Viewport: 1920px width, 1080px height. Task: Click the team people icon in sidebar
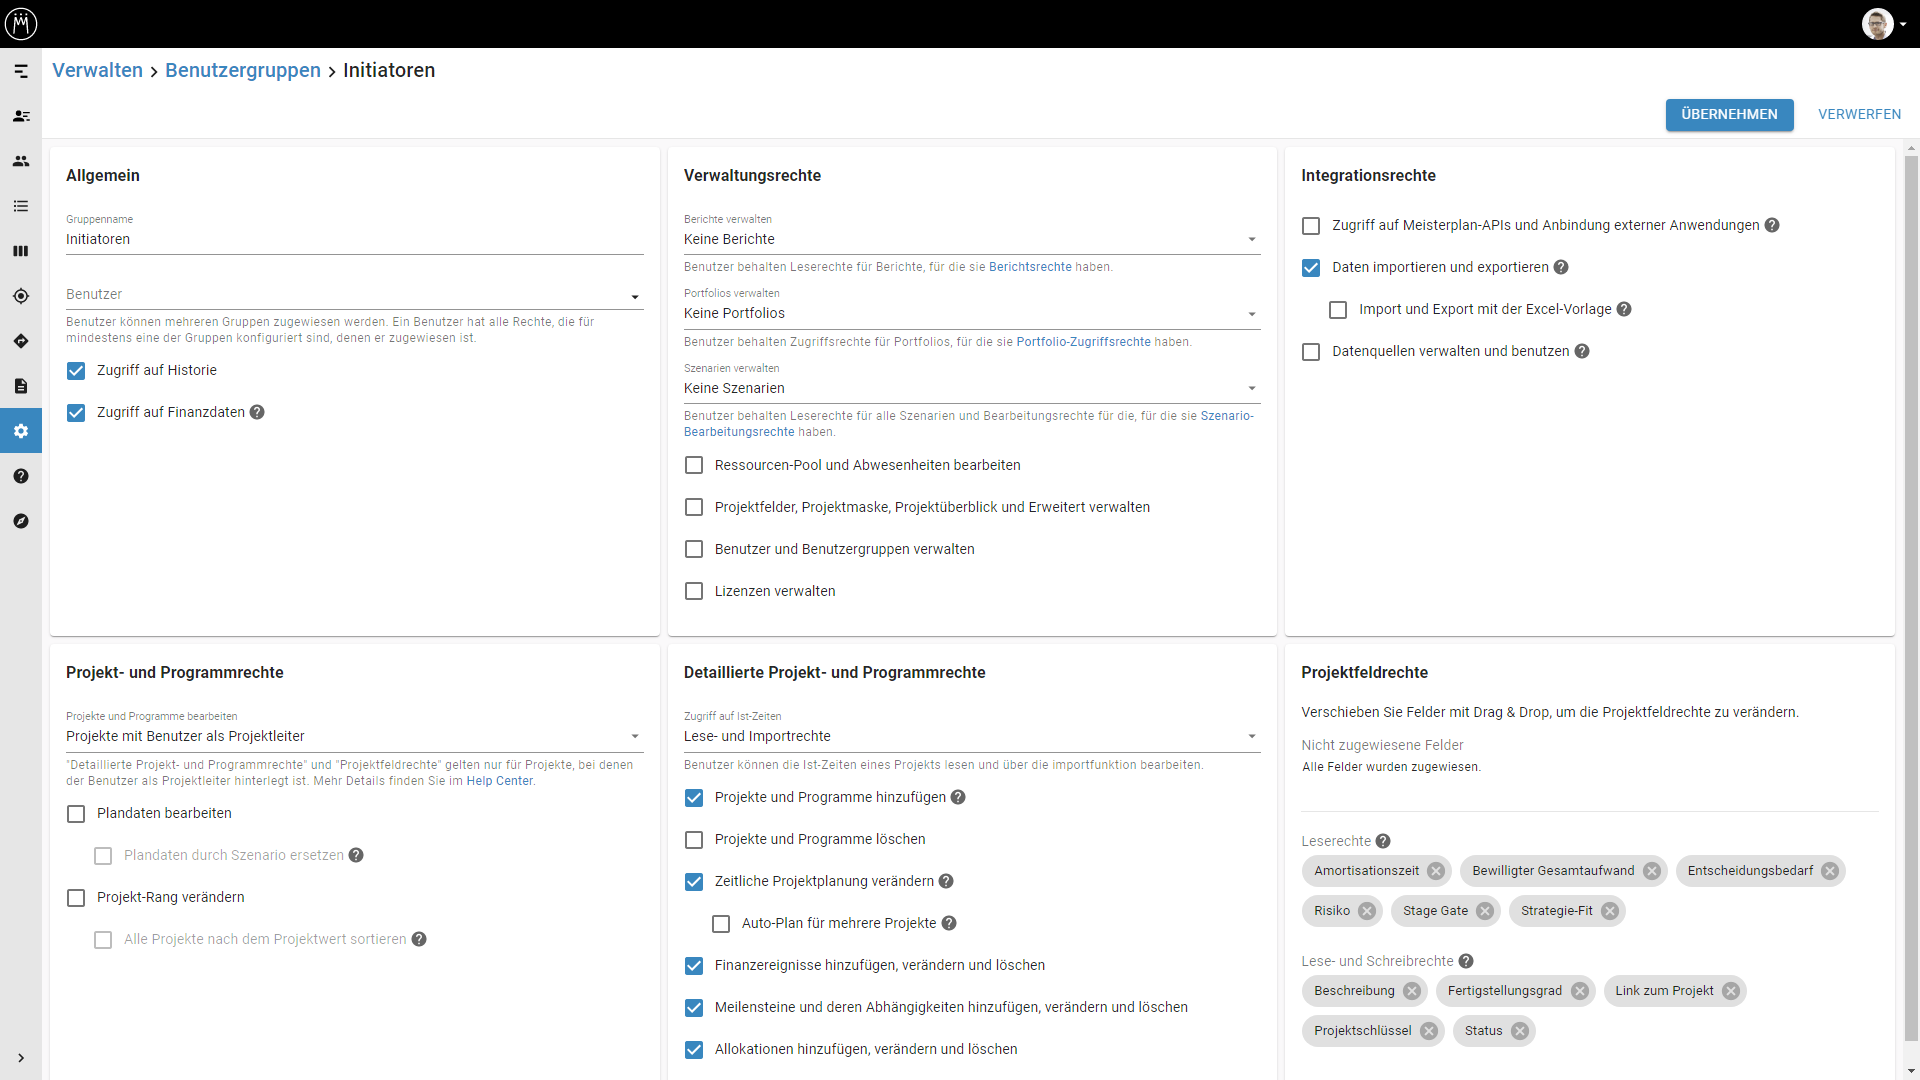click(21, 161)
